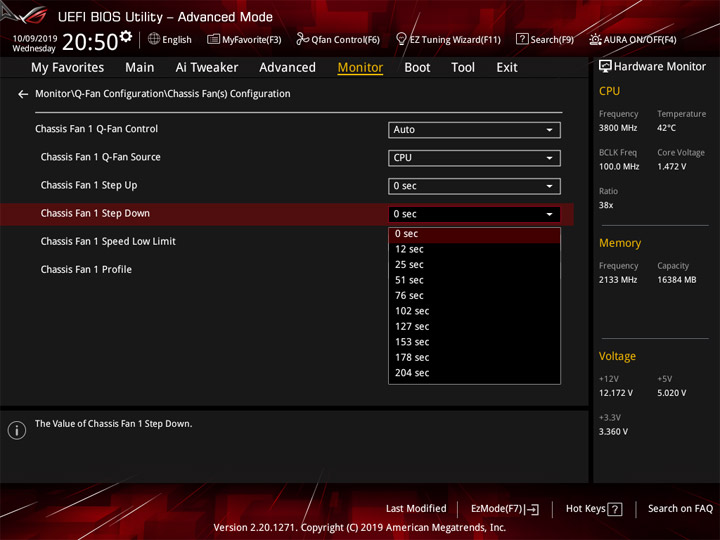Pick 178 sec from the list
The width and height of the screenshot is (720, 540).
(x=474, y=358)
